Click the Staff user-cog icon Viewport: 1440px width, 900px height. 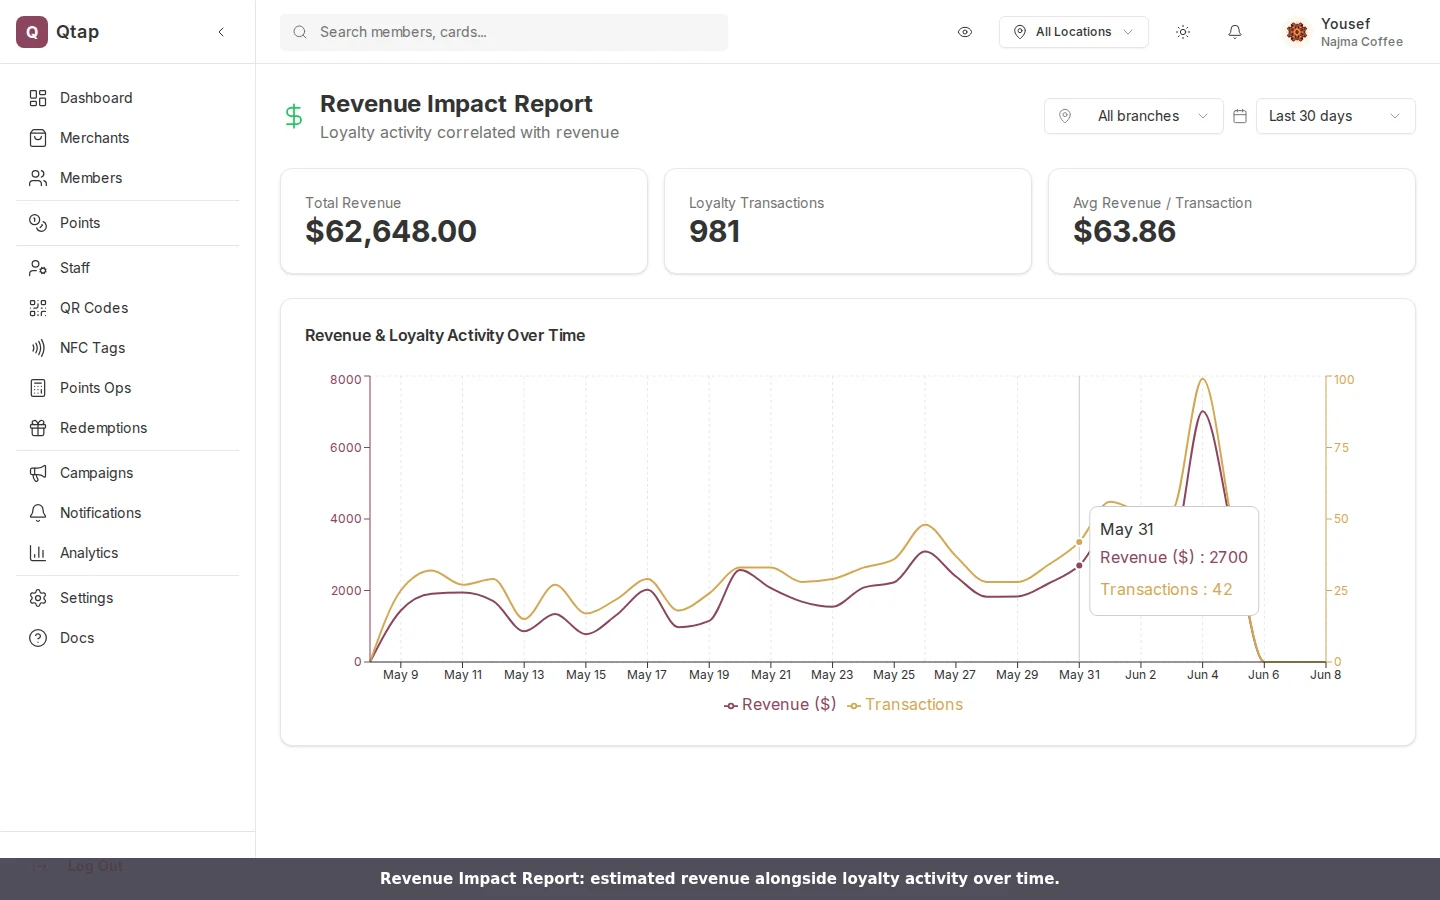tap(38, 268)
